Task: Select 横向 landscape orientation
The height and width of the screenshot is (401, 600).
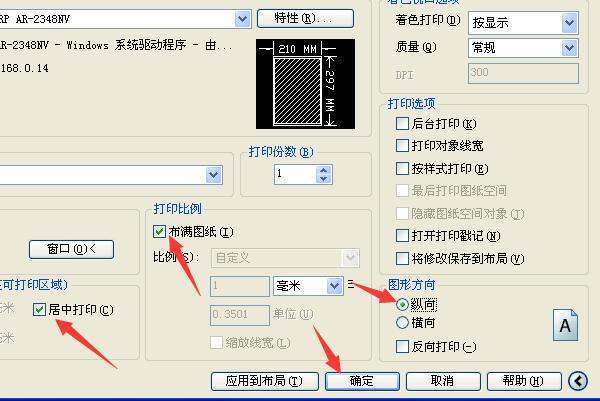Action: pyautogui.click(x=403, y=323)
